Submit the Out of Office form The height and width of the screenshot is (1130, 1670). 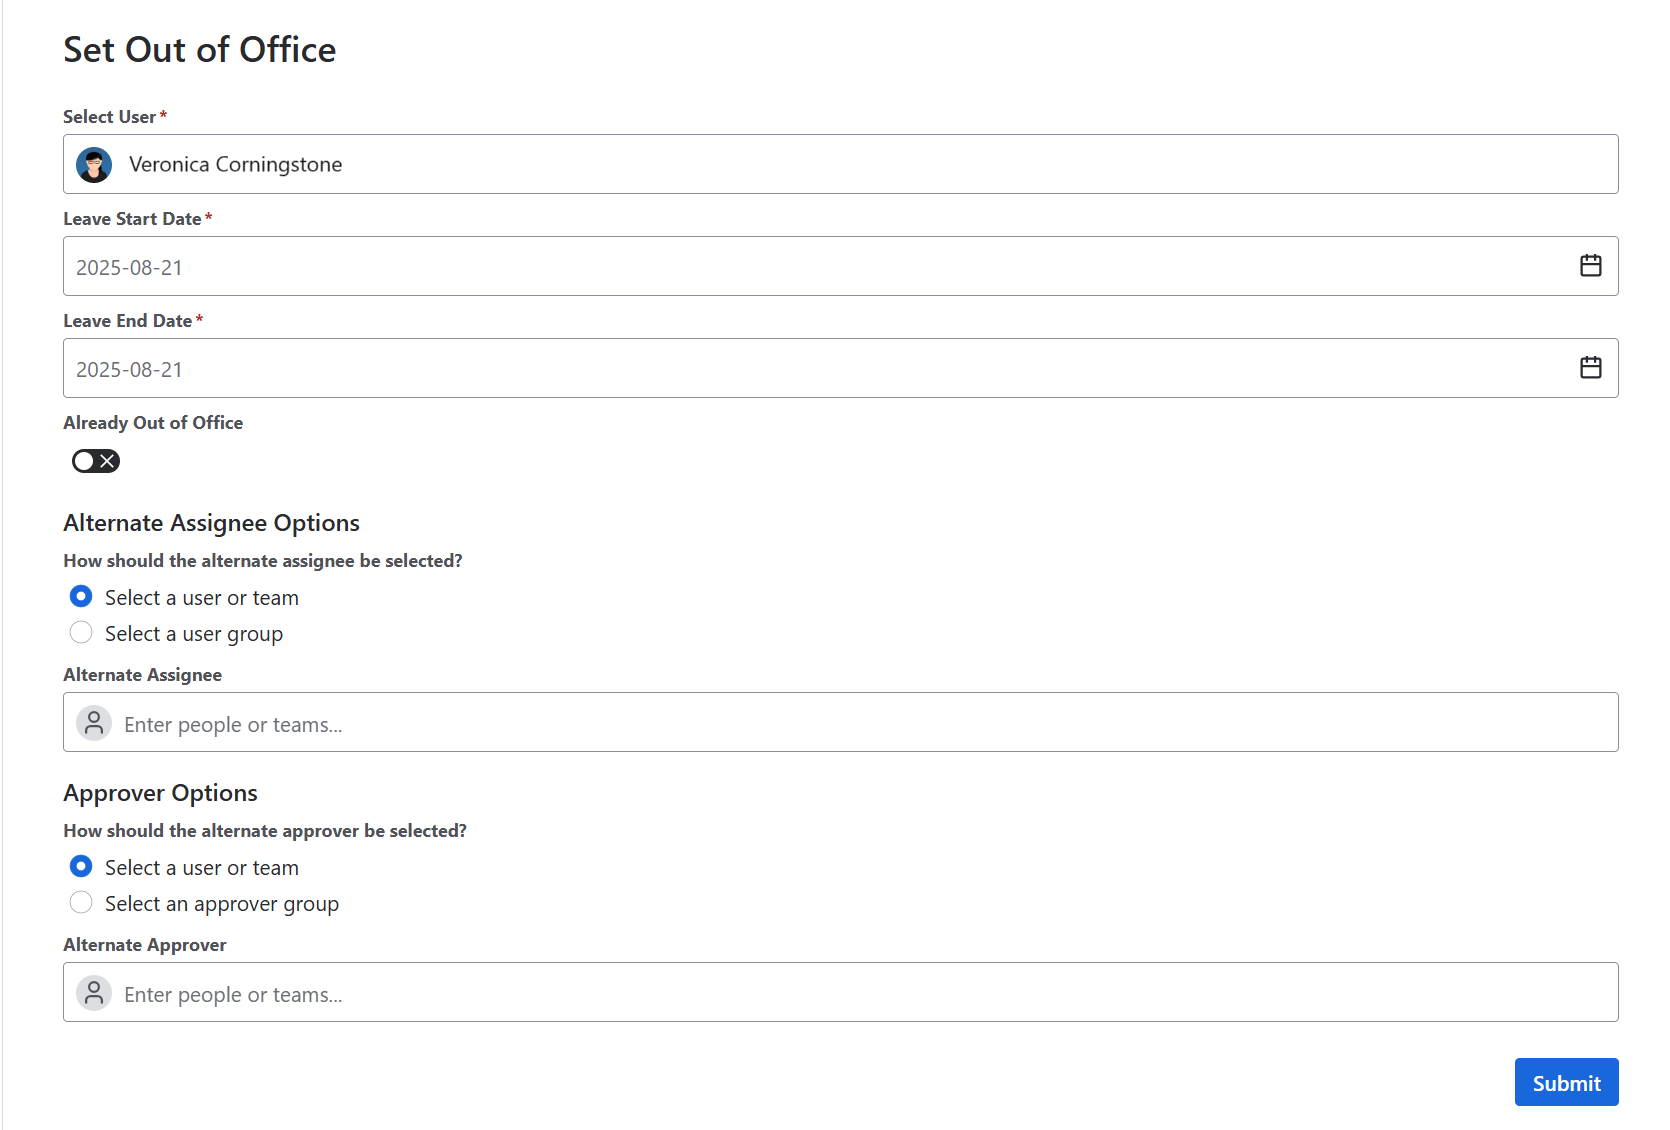1566,1082
